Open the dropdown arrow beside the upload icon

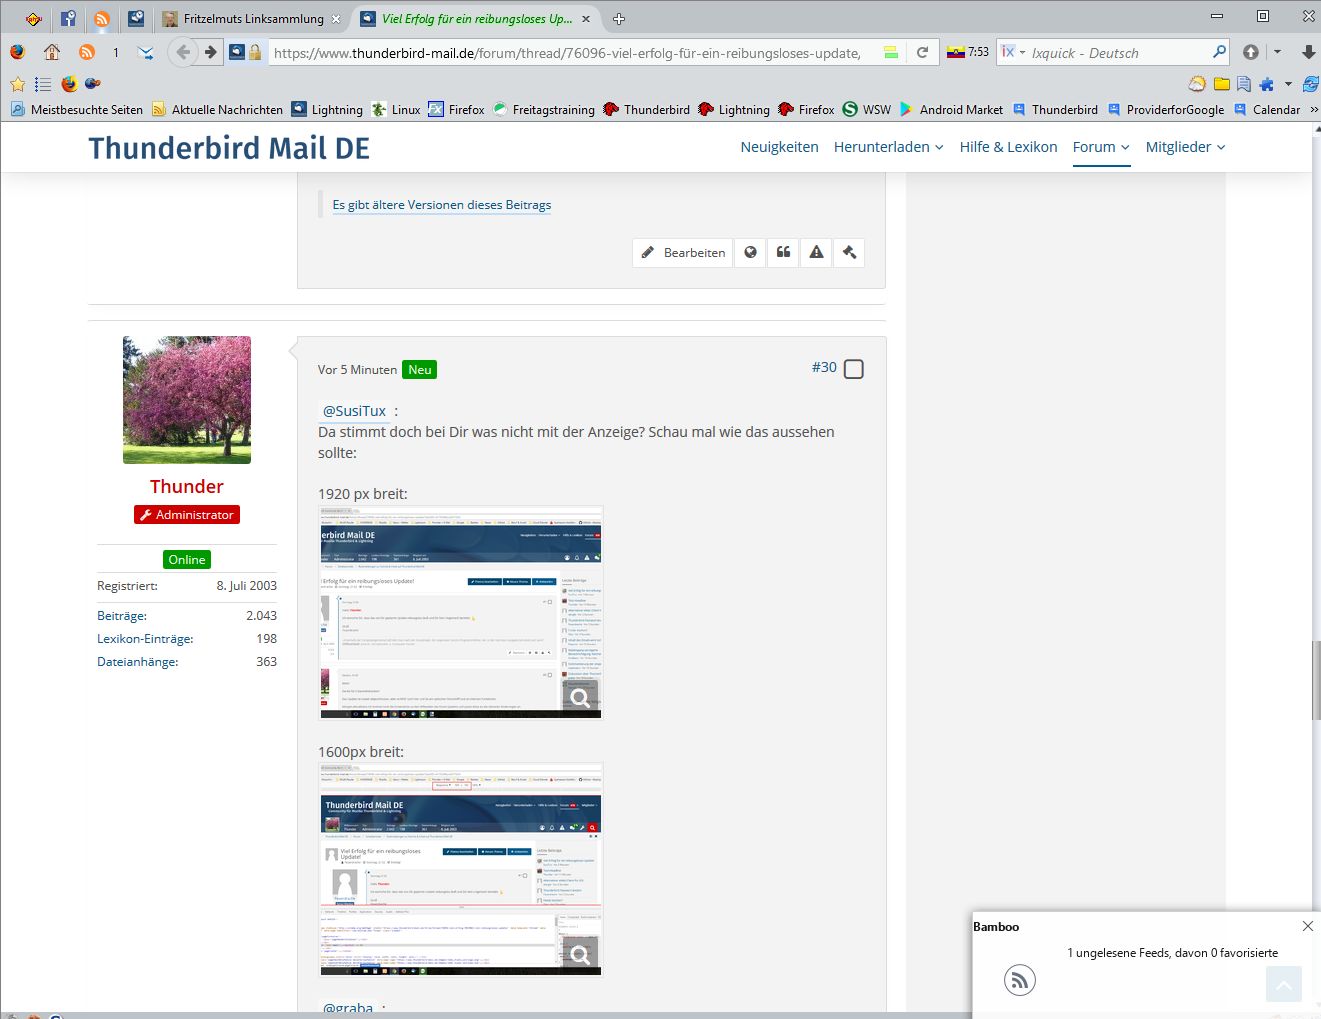point(1277,52)
